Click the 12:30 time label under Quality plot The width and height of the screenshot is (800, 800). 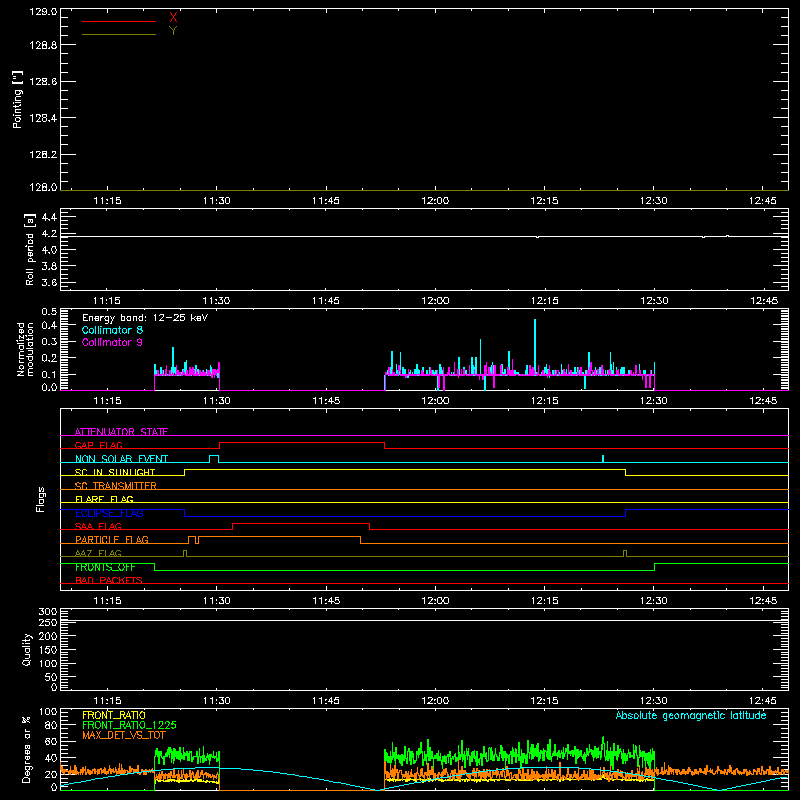click(654, 701)
